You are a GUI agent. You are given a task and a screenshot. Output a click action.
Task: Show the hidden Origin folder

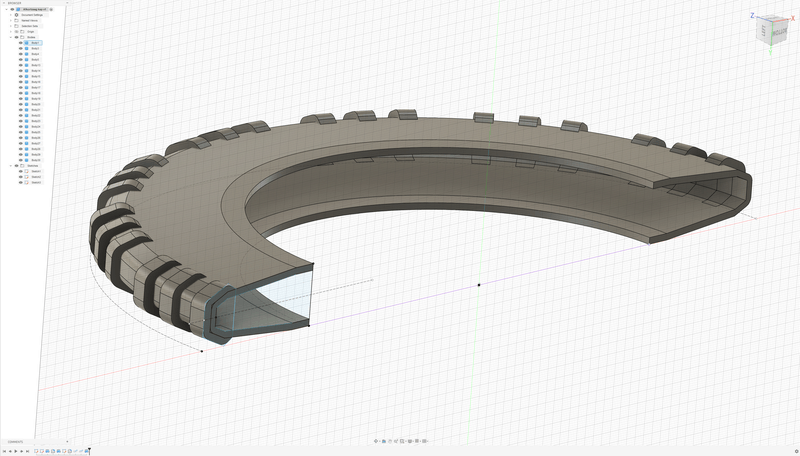[x=16, y=32]
